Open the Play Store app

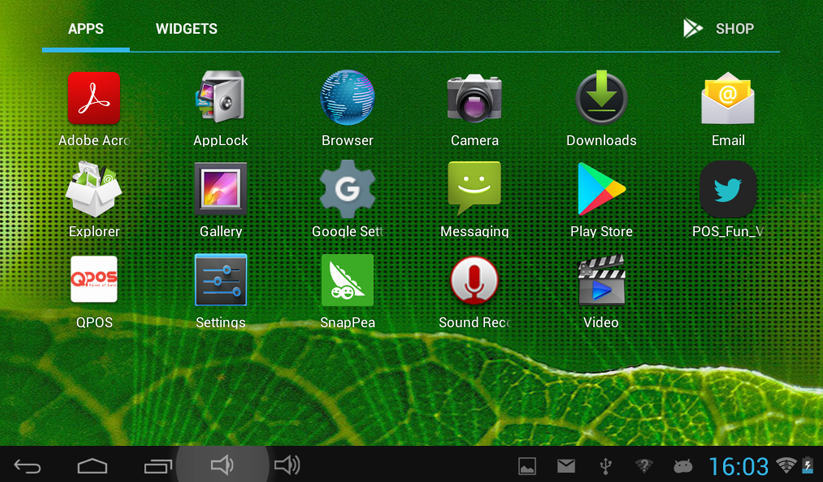click(x=602, y=189)
